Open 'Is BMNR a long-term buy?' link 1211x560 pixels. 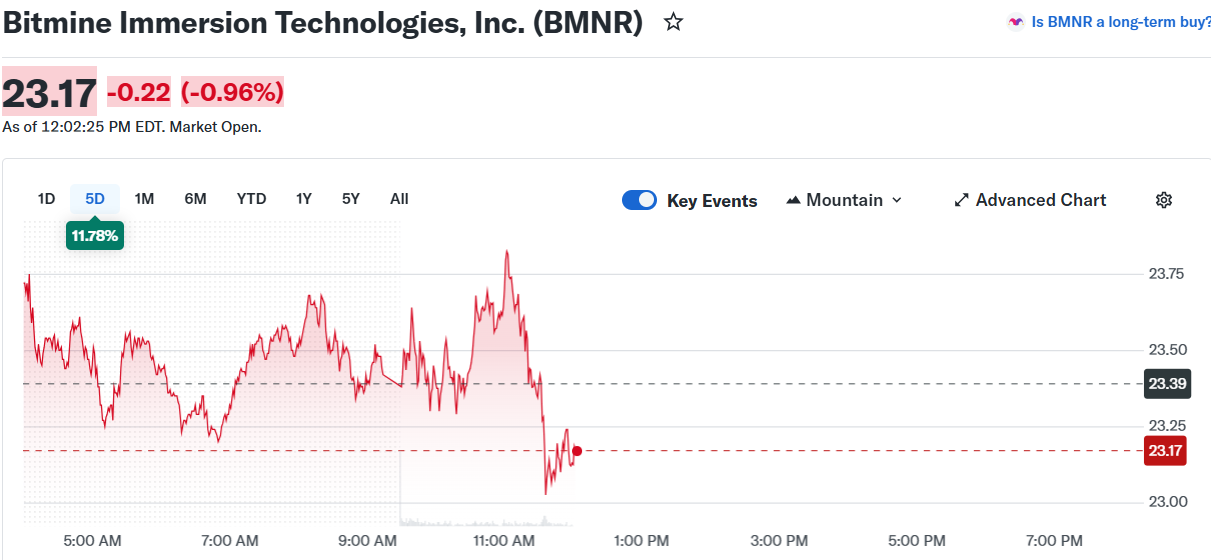click(x=1121, y=22)
